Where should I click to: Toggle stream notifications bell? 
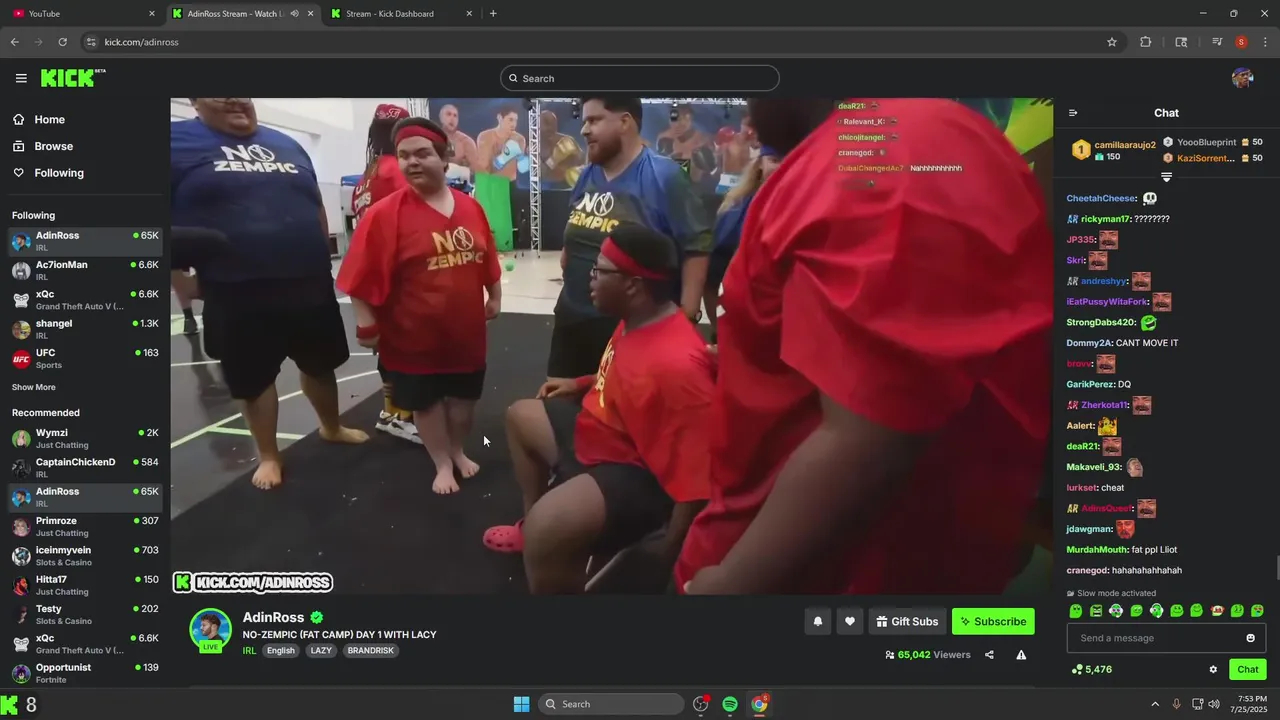point(817,621)
